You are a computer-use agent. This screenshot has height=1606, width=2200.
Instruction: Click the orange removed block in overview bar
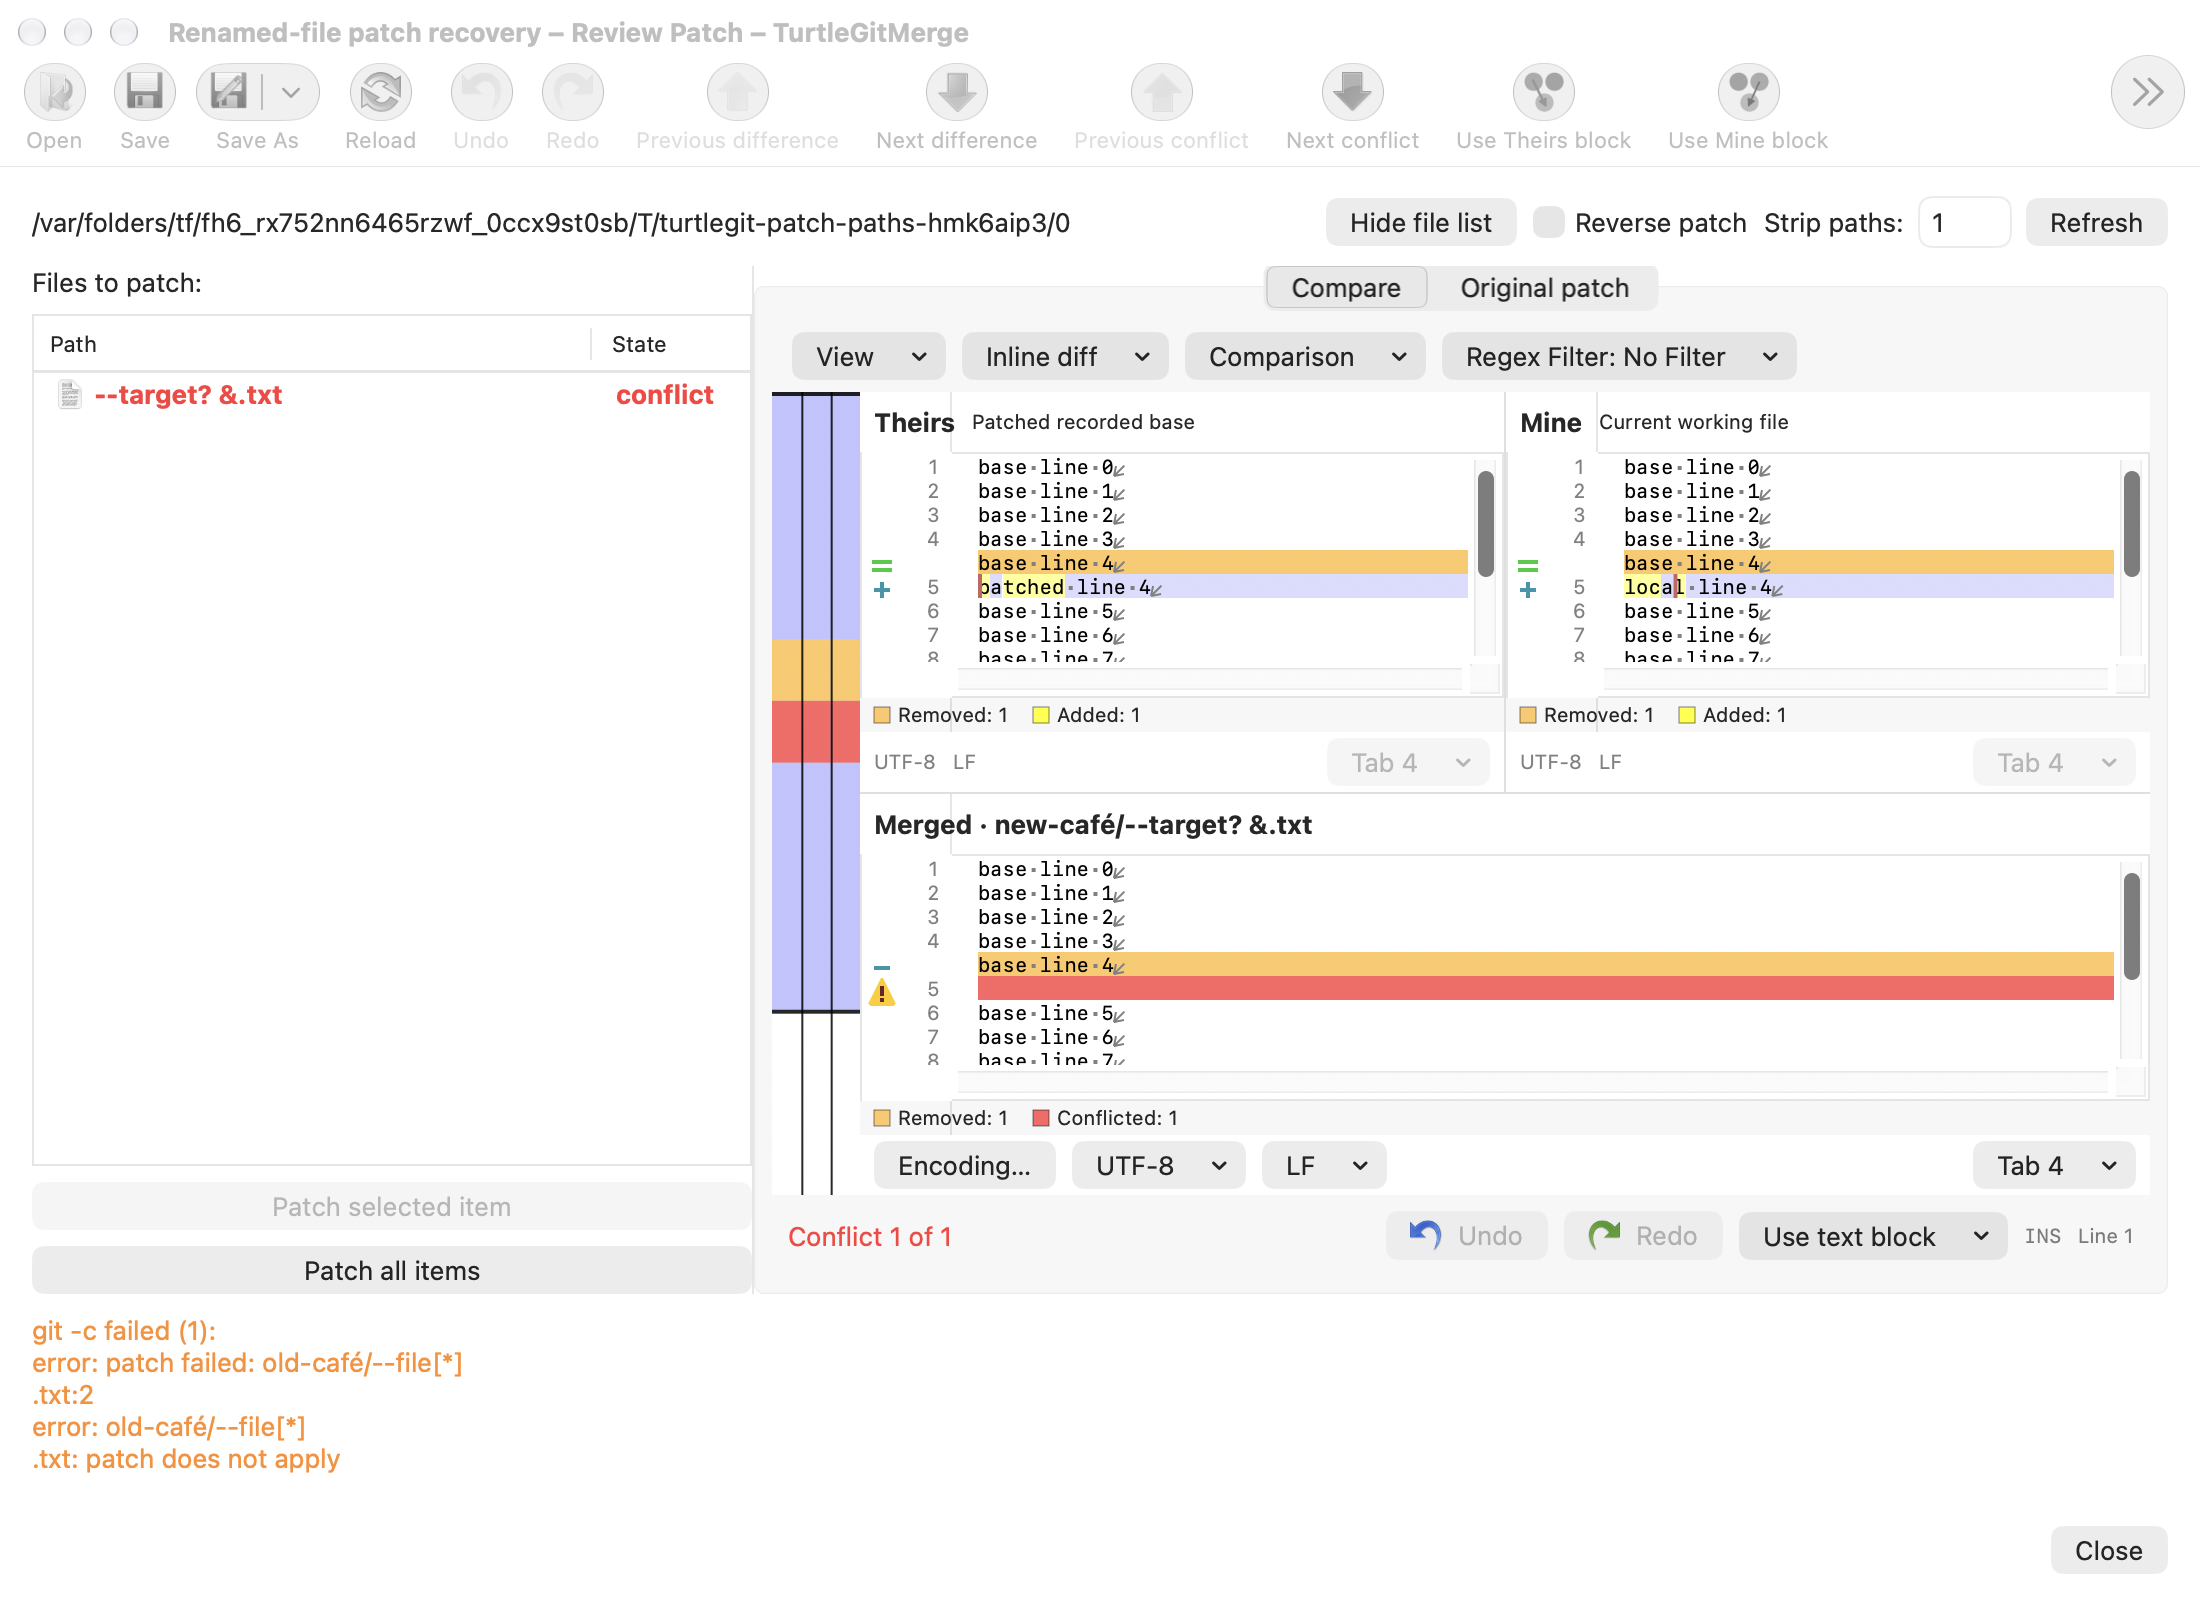(x=816, y=670)
